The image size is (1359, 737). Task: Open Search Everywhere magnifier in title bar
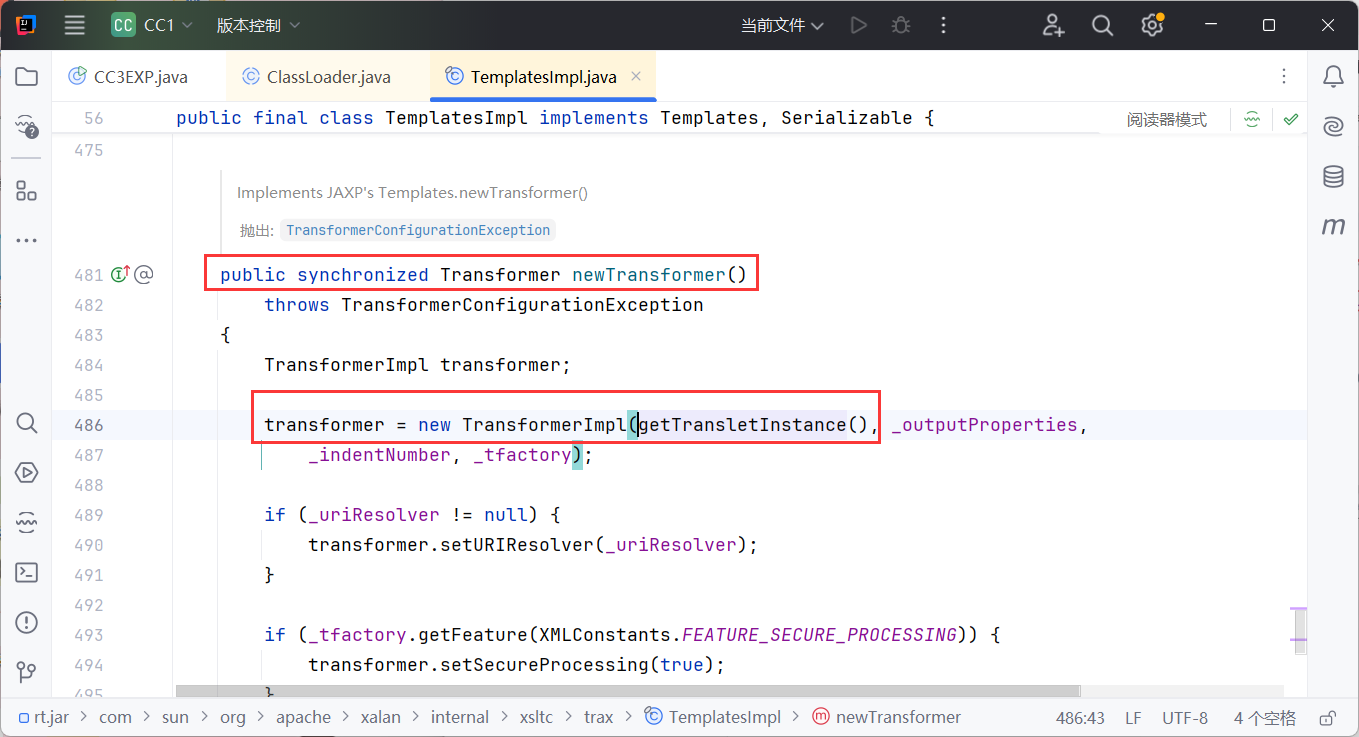[x=1102, y=26]
